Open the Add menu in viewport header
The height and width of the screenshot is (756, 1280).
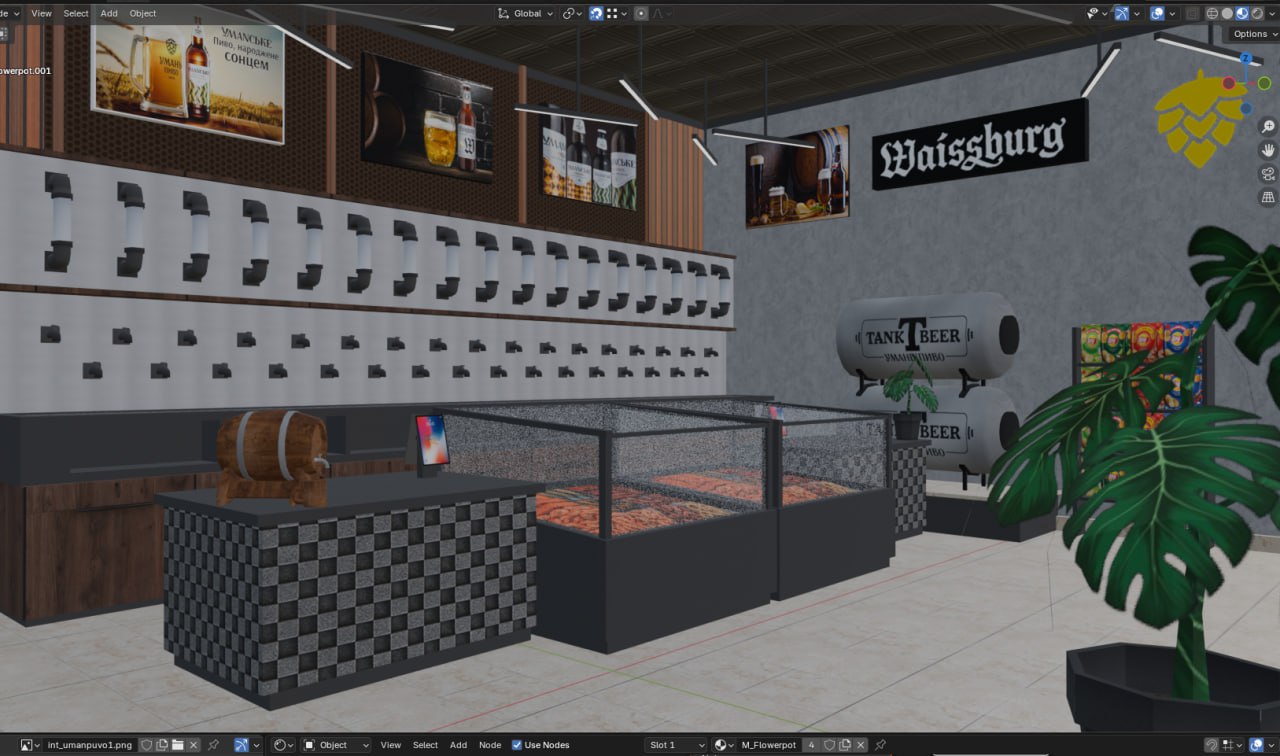click(x=109, y=14)
